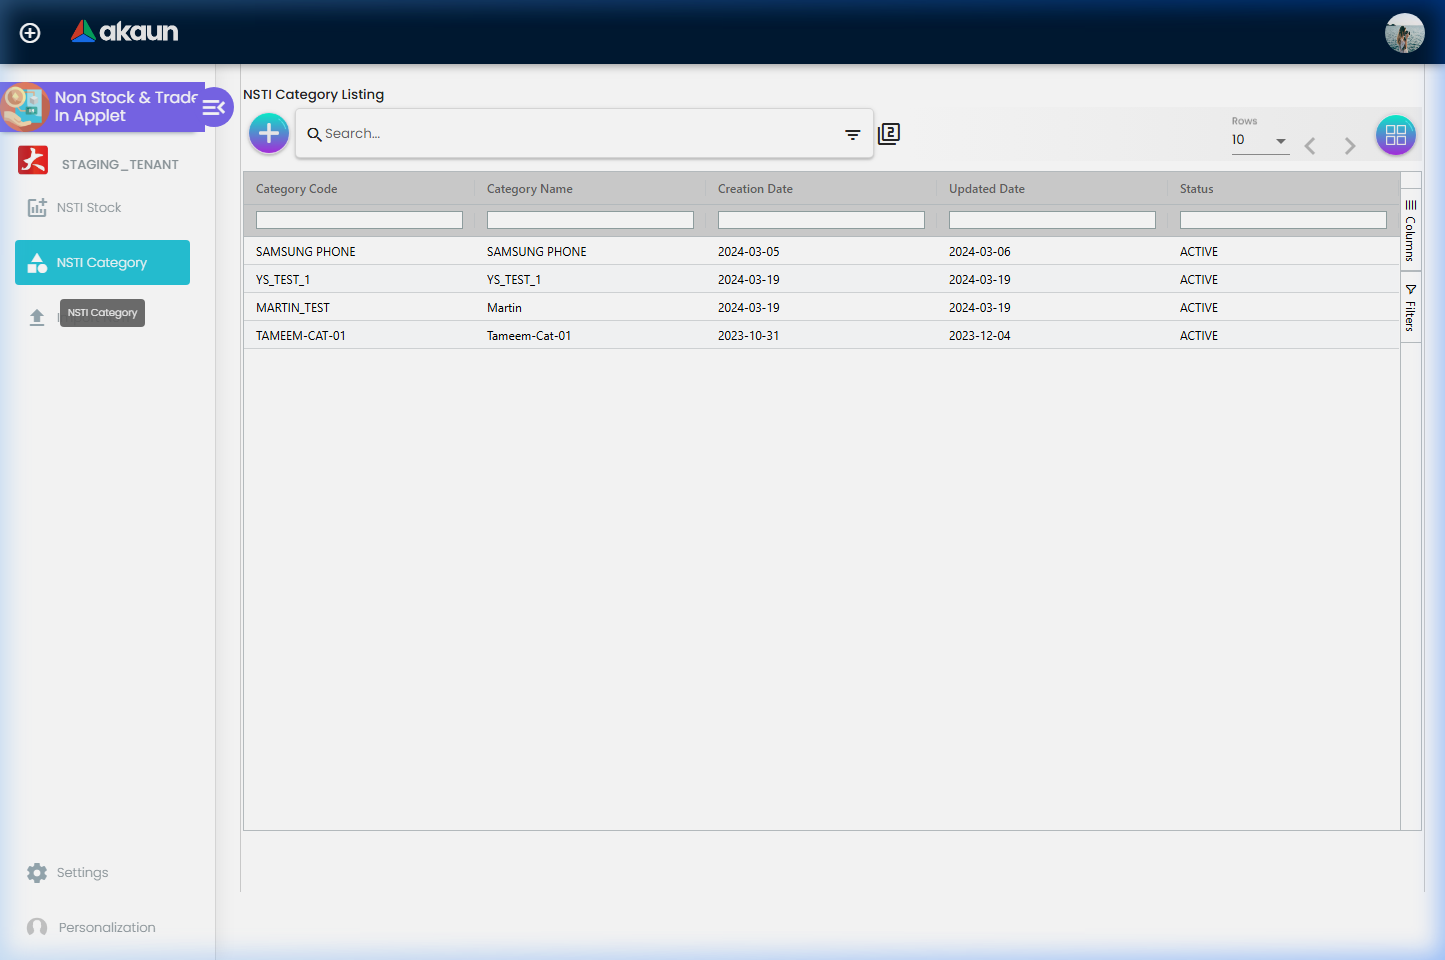Image resolution: width=1445 pixels, height=960 pixels.
Task: Open the grid apps view button
Action: tap(1395, 135)
